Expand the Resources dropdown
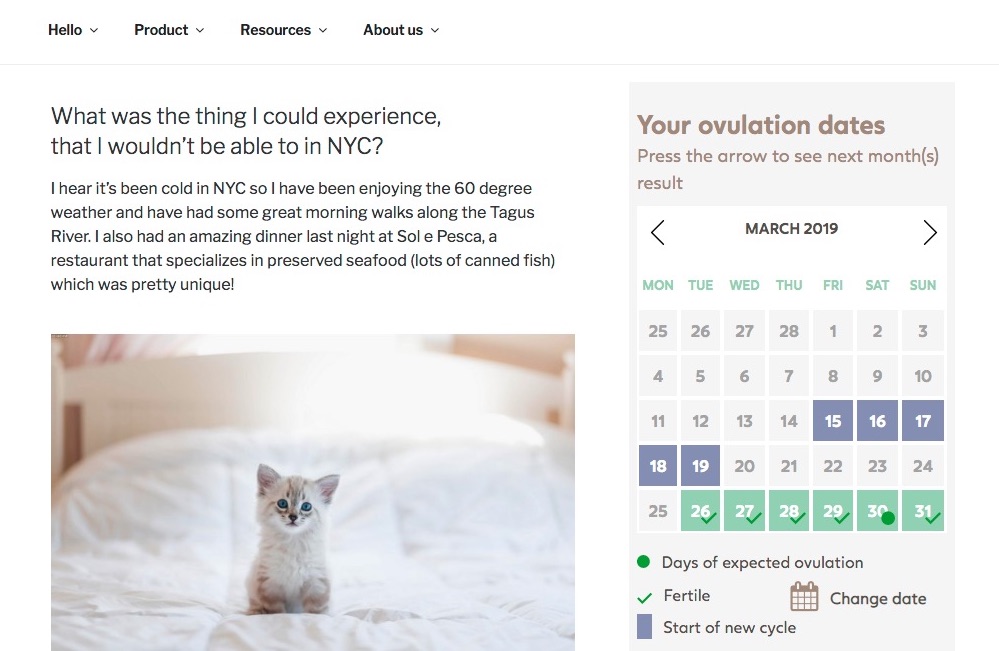999x651 pixels. click(283, 30)
